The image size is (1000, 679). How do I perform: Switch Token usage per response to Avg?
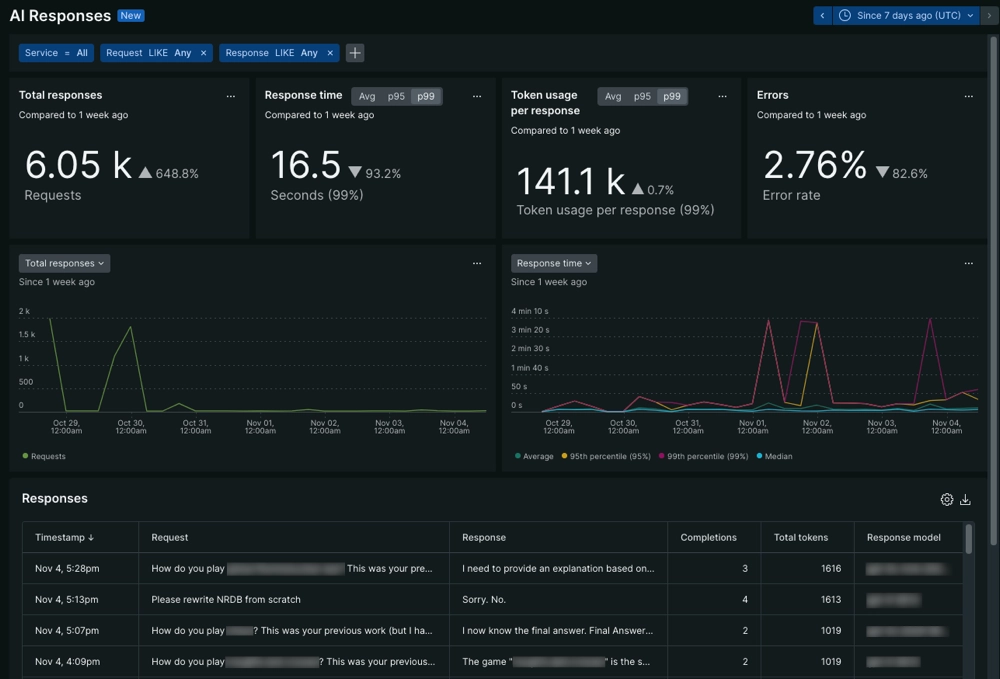613,96
